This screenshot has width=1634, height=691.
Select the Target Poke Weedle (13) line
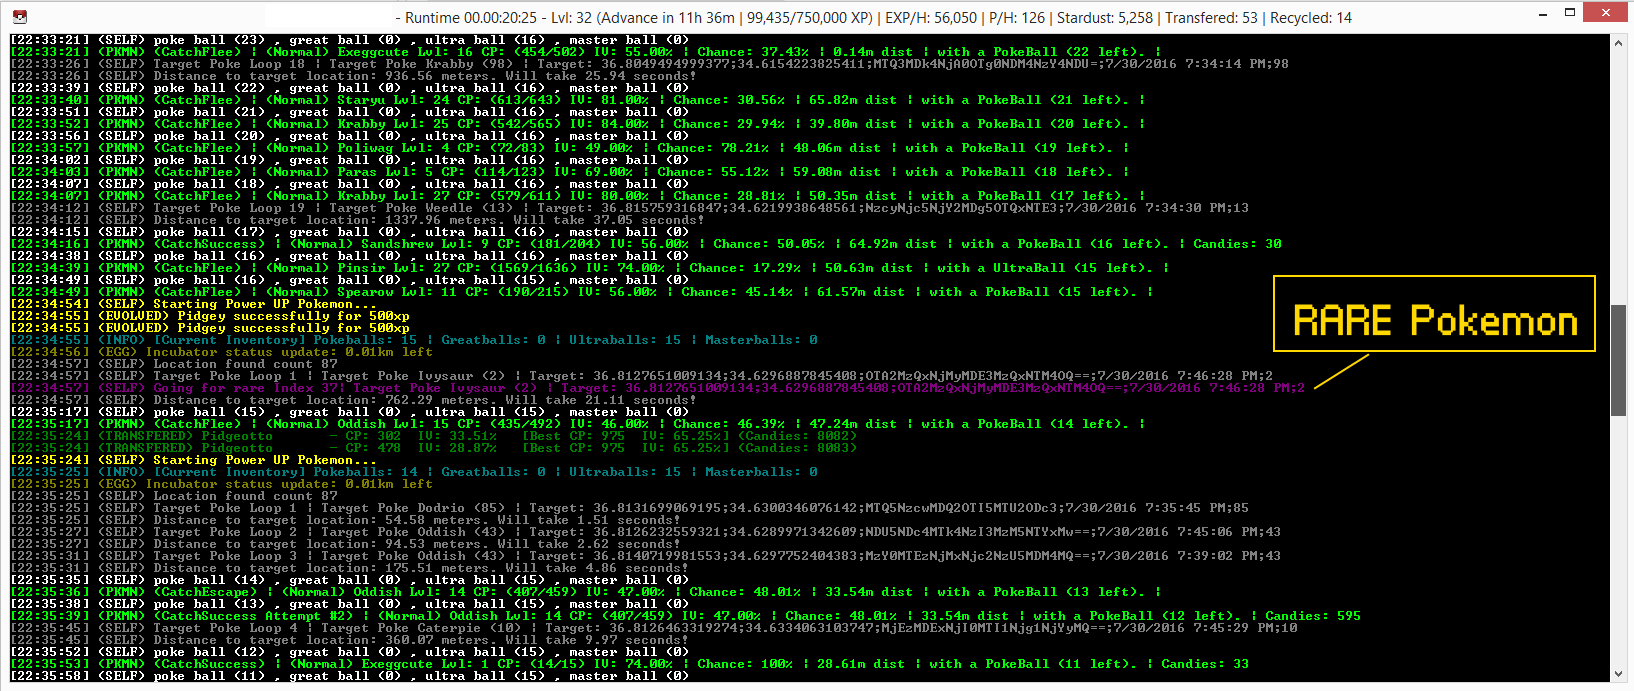(630, 208)
